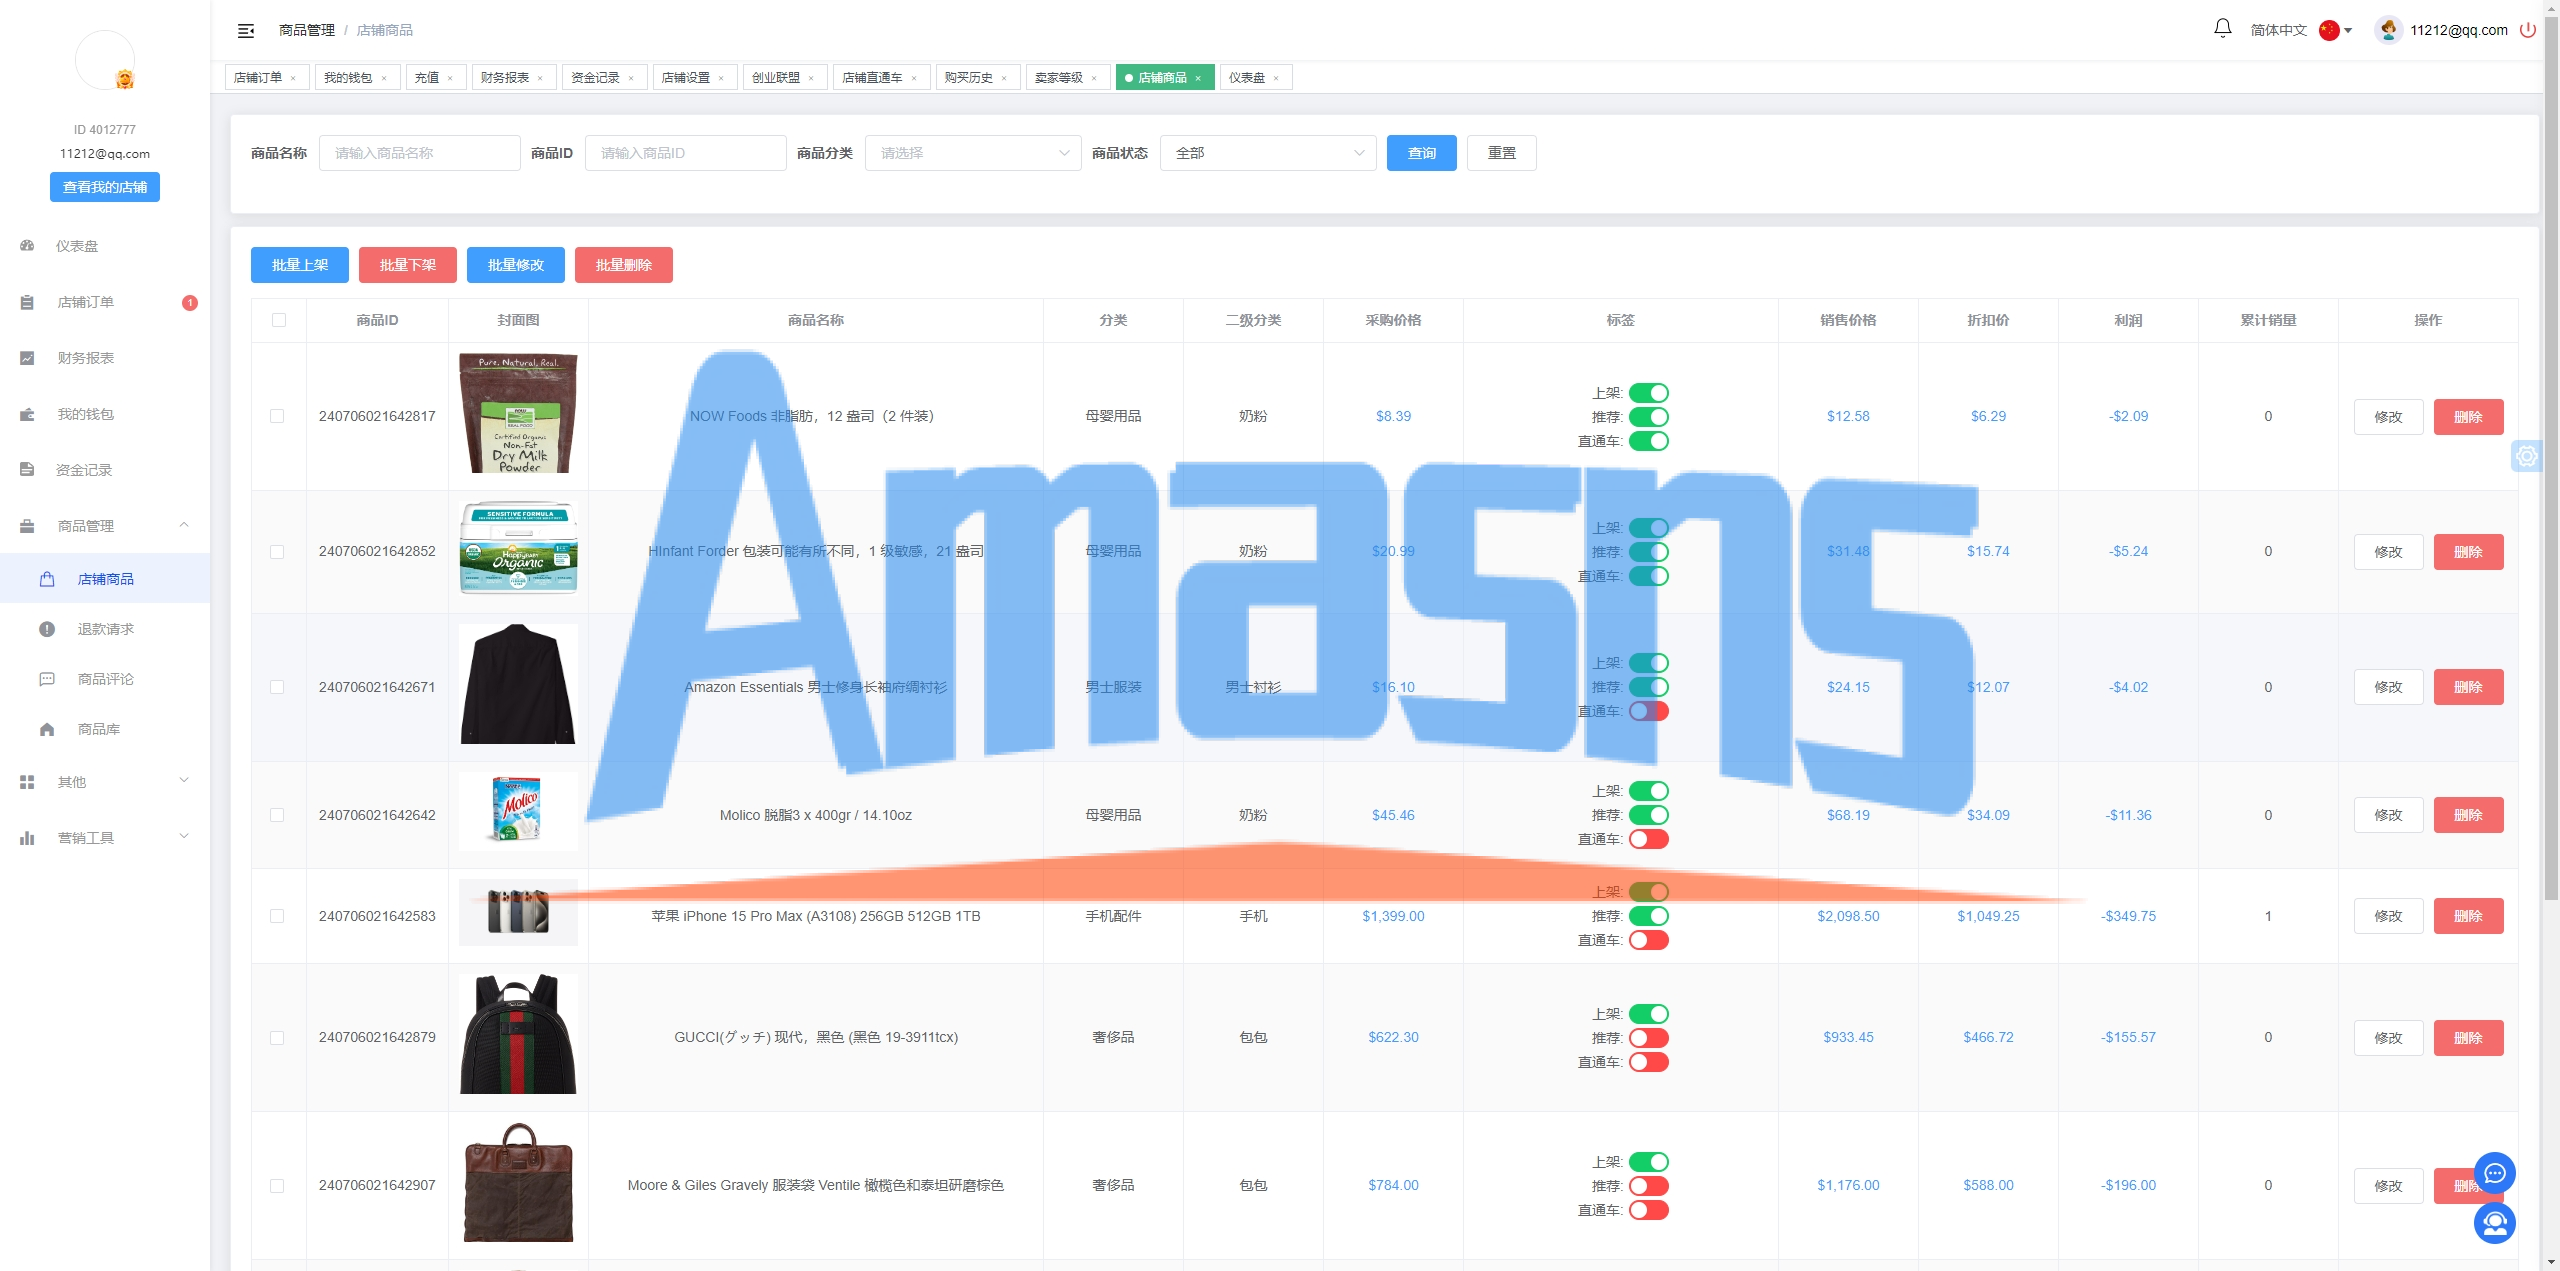This screenshot has width=2560, height=1271.
Task: Expand the 营销工具 sidebar group
Action: point(184,837)
